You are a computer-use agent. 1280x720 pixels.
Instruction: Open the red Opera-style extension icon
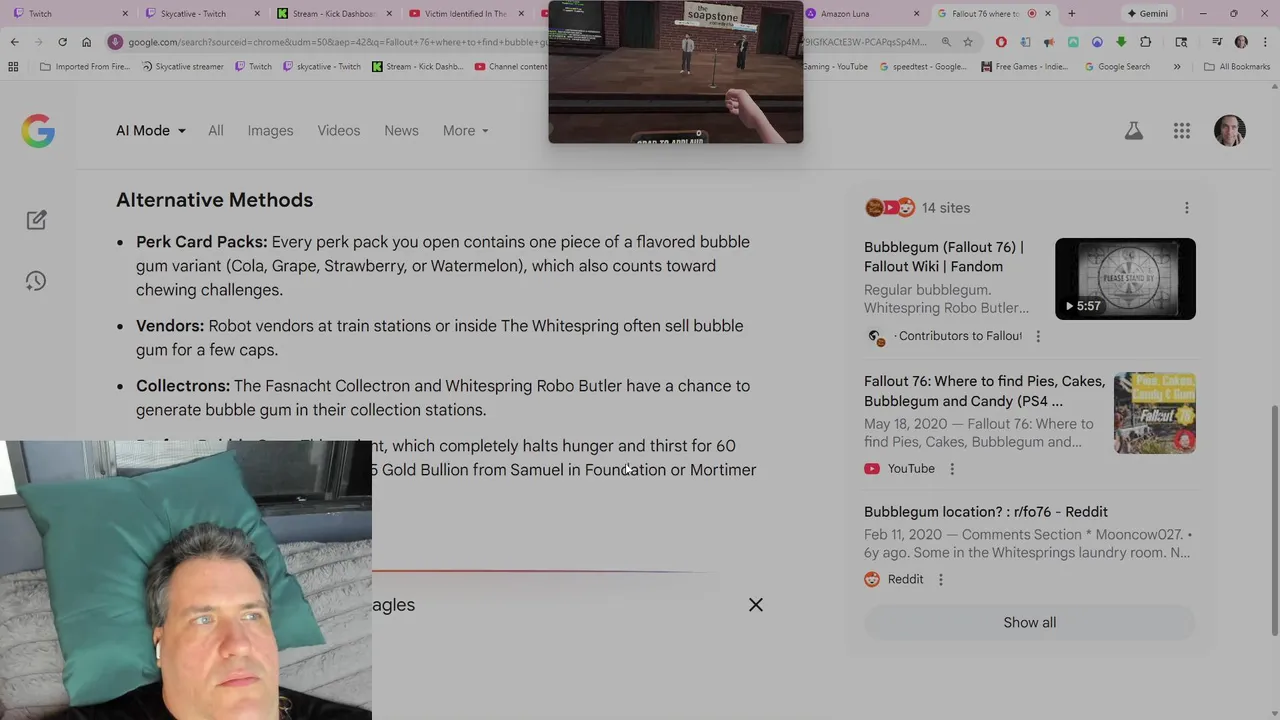click(x=1001, y=42)
